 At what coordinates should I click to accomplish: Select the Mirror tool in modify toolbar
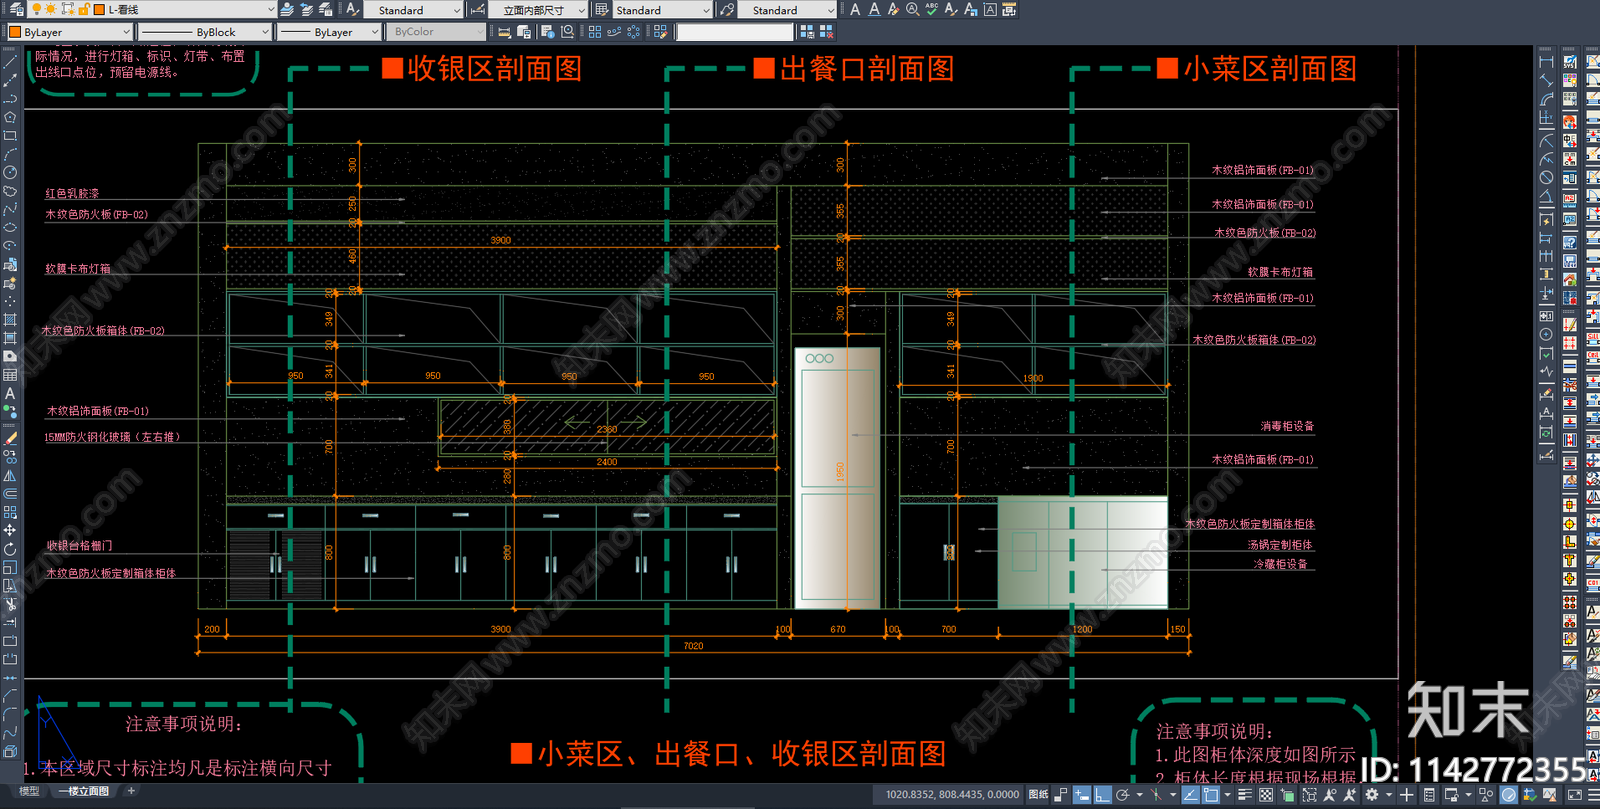point(10,476)
